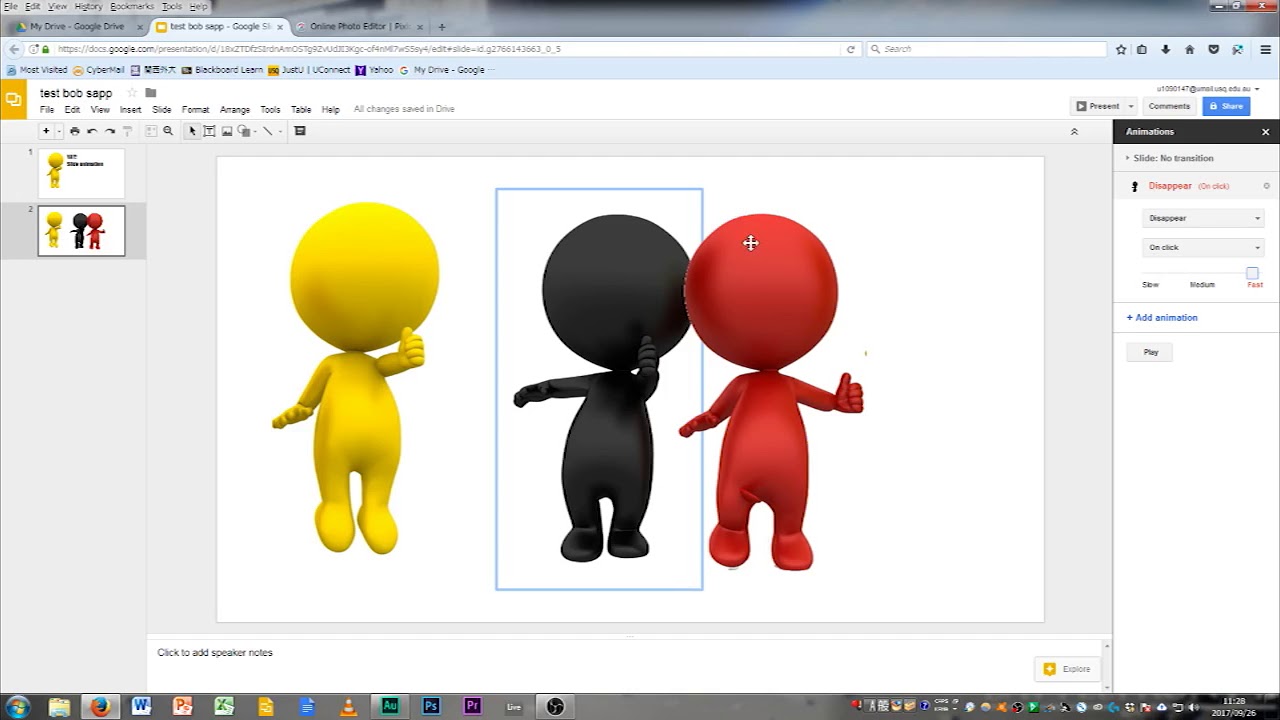Play the animation preview
This screenshot has height=720, width=1280.
pos(1151,352)
